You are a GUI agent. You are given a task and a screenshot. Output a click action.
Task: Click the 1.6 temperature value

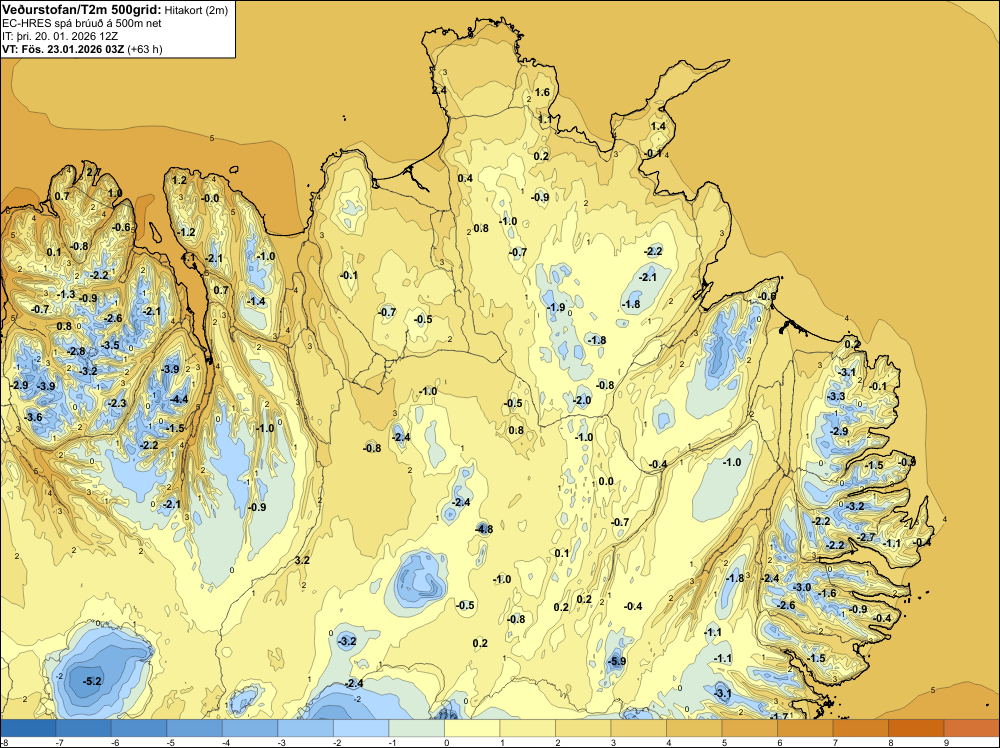tap(541, 92)
